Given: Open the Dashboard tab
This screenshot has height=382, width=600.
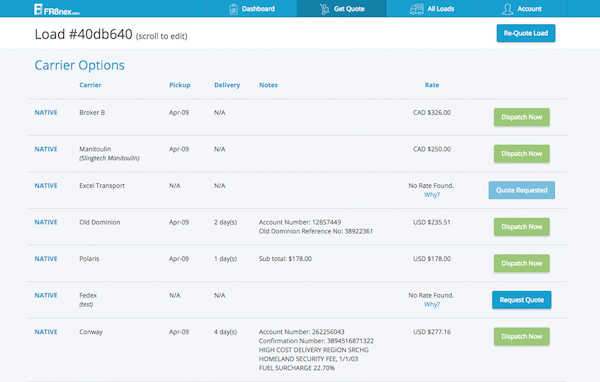Looking at the screenshot, I should point(252,8).
